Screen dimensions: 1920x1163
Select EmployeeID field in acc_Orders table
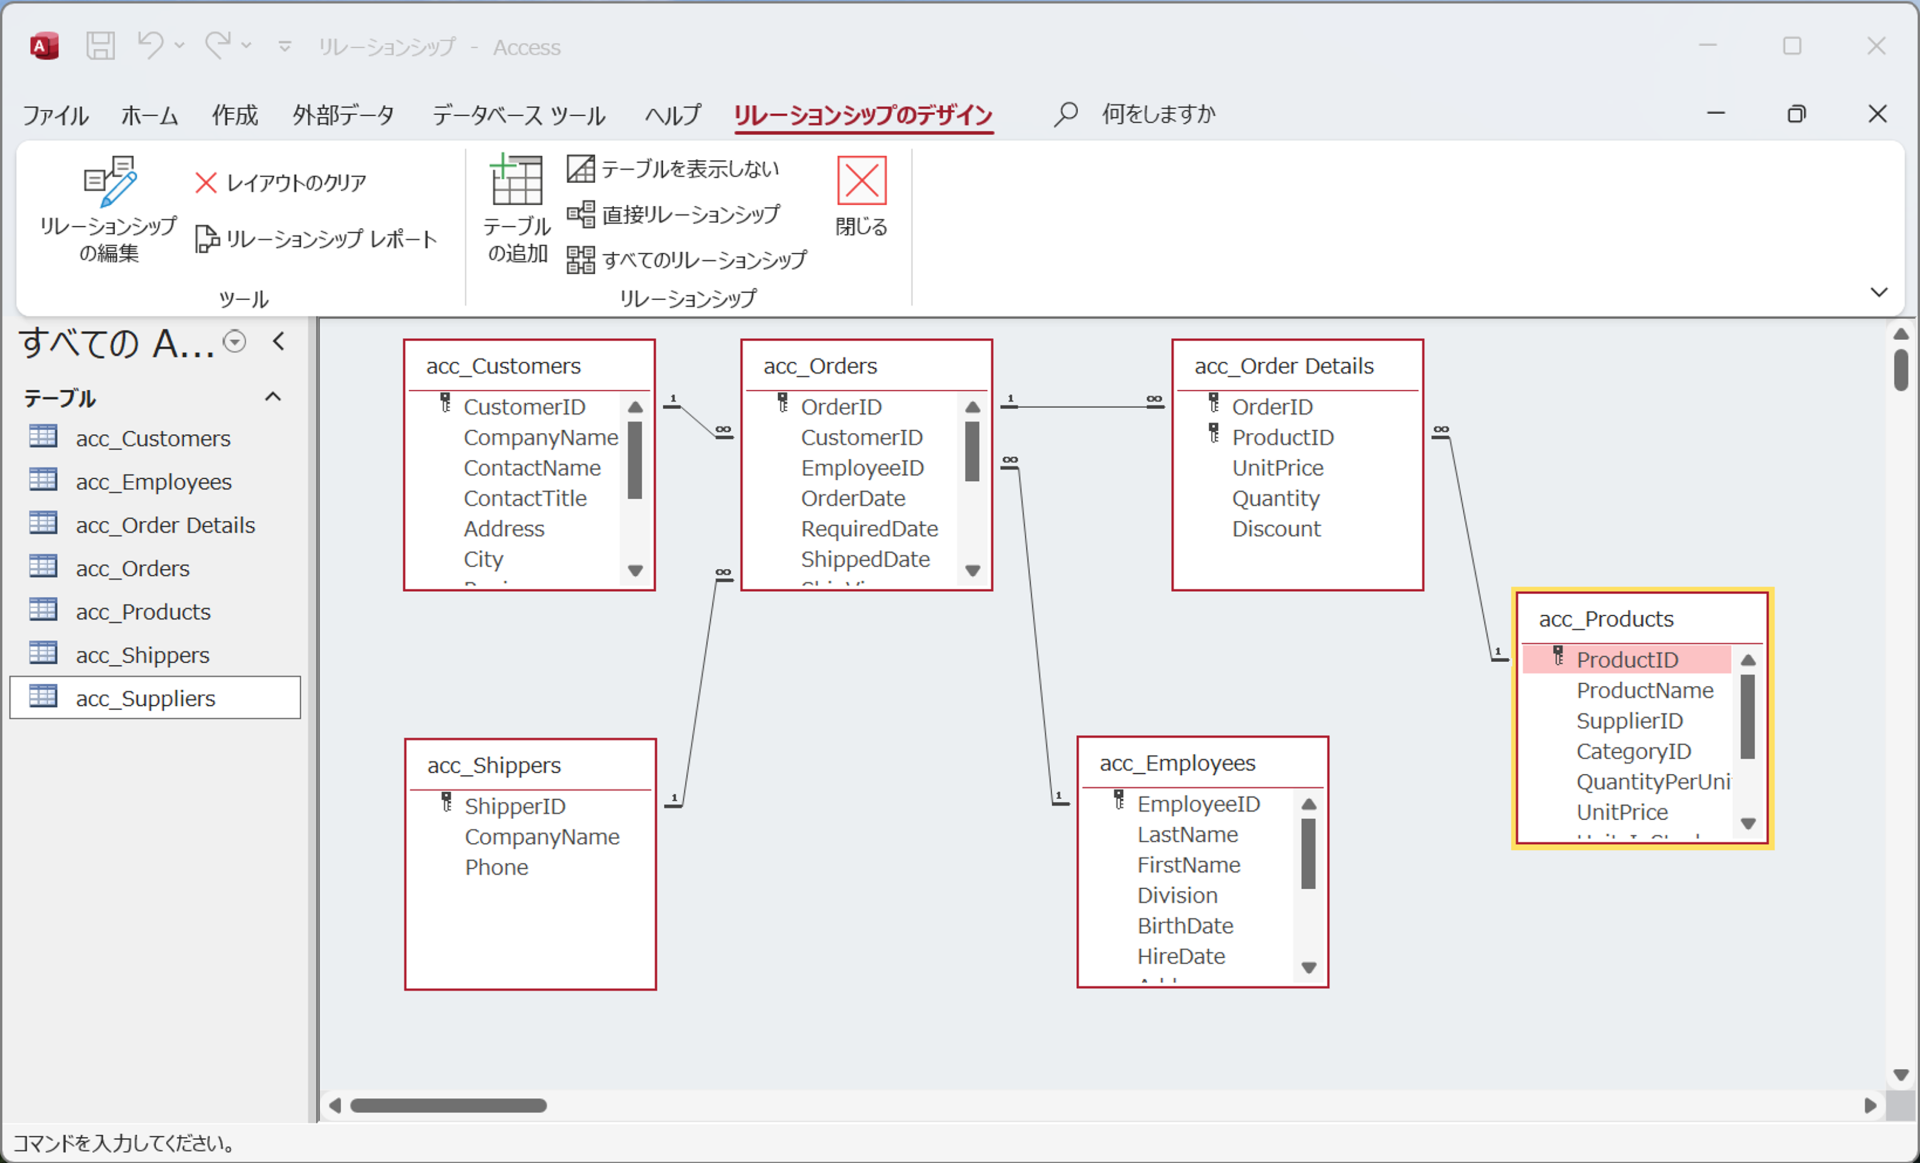862,468
